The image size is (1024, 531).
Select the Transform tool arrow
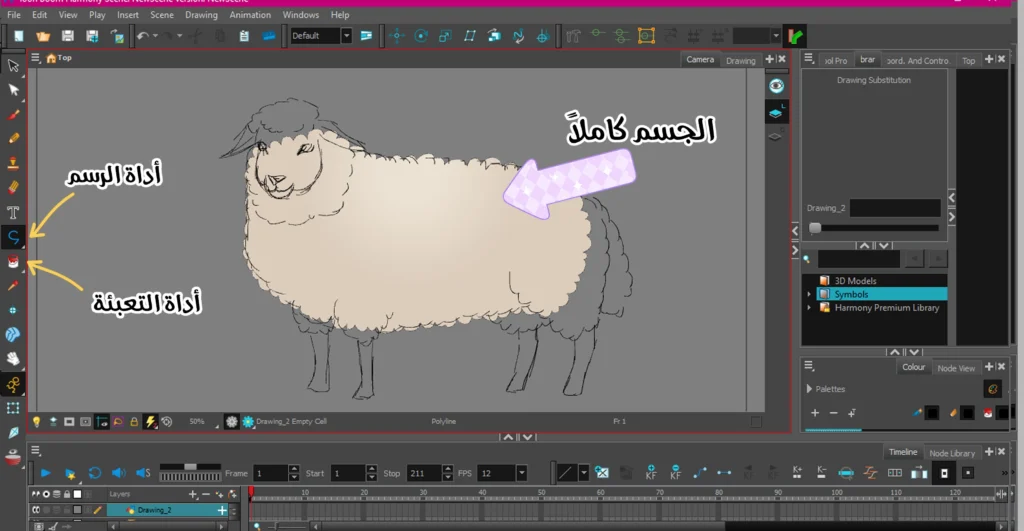point(13,65)
